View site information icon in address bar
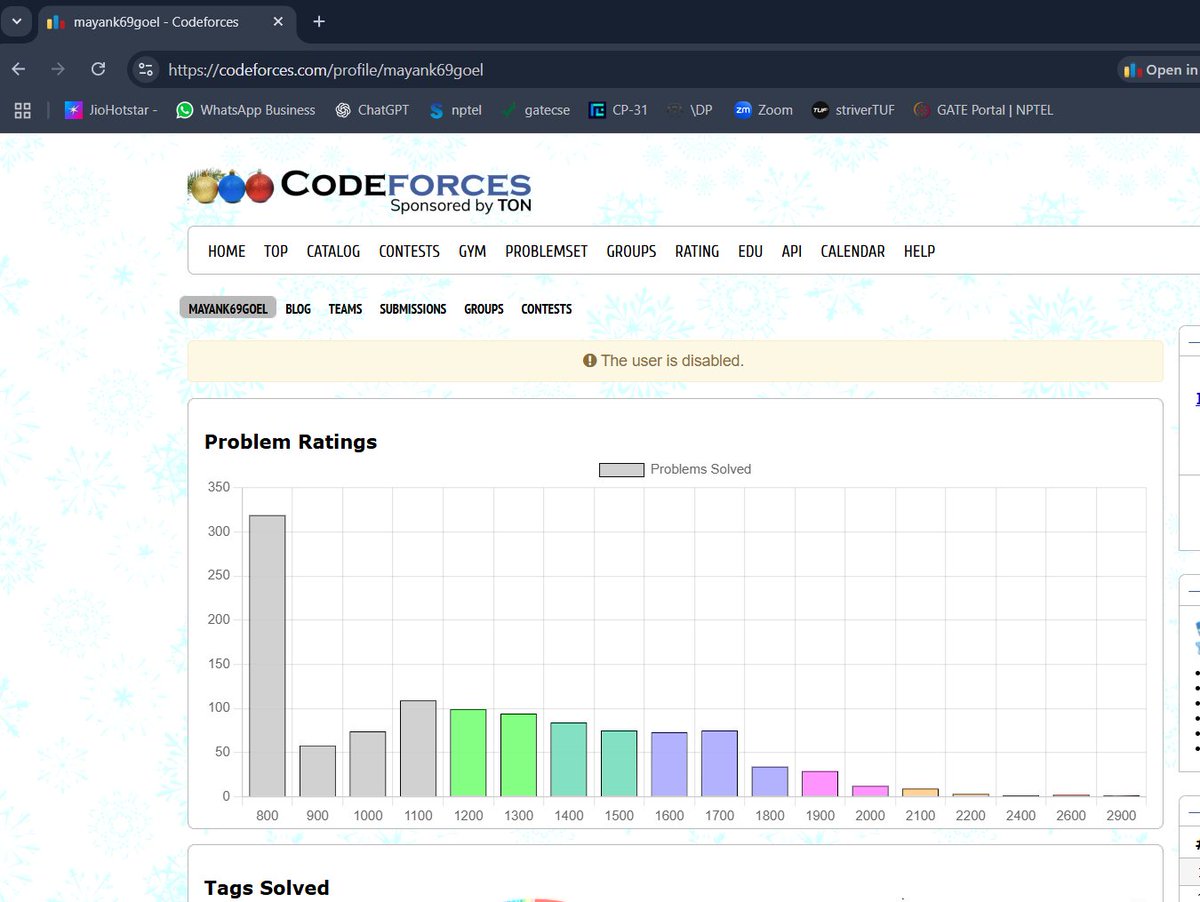This screenshot has height=902, width=1200. (146, 69)
